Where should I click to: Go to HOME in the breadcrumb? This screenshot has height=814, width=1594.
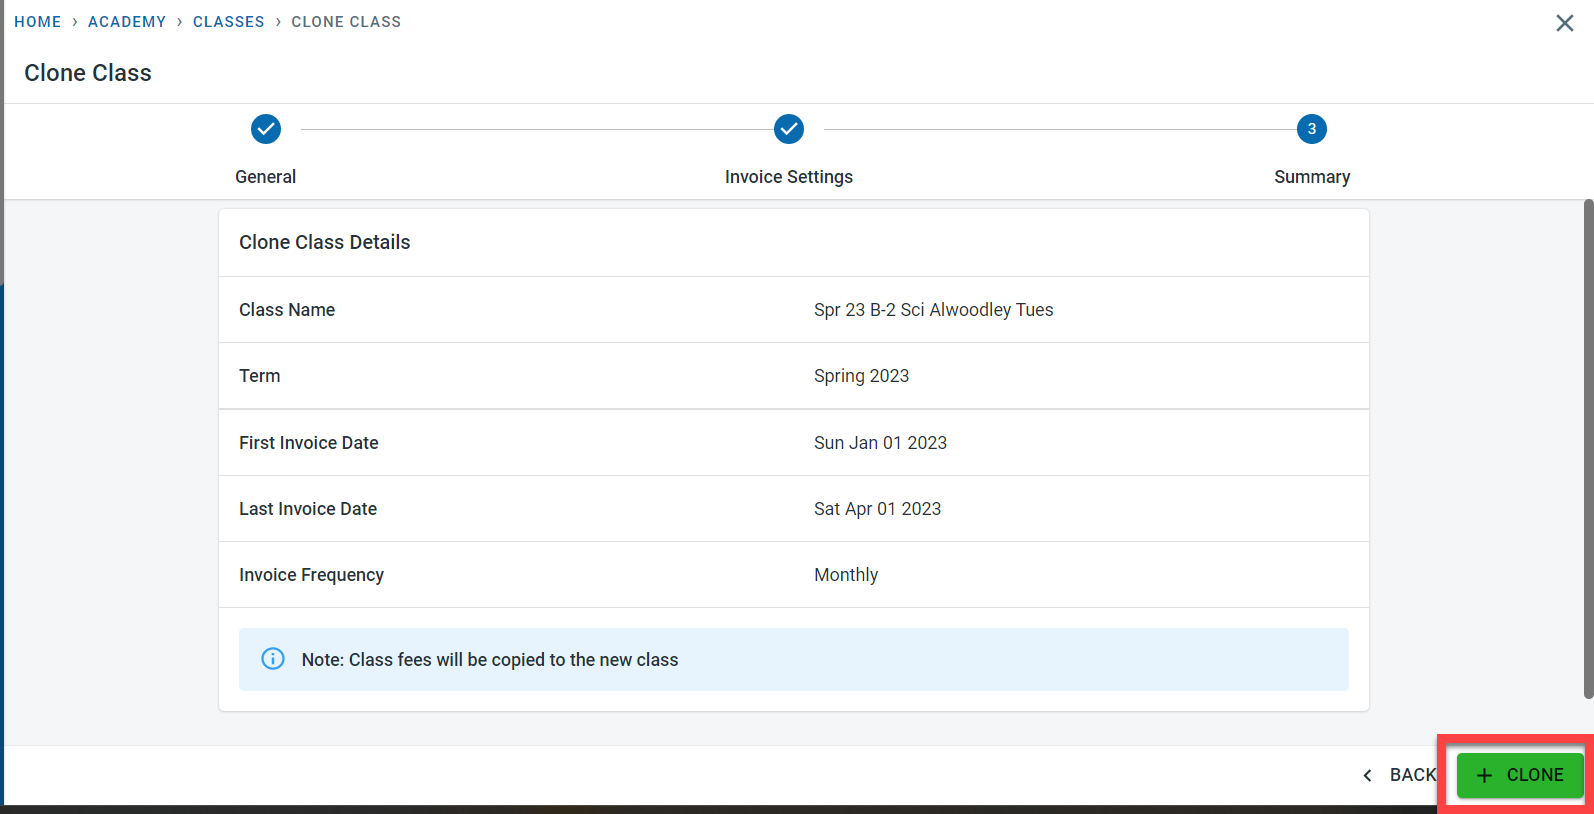[x=38, y=22]
